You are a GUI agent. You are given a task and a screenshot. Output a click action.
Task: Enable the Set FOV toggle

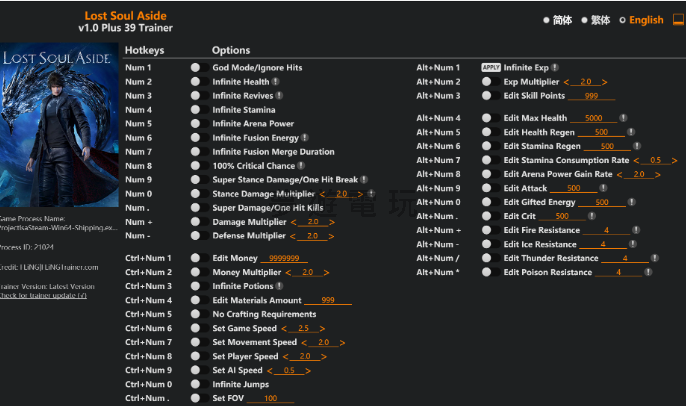(199, 398)
